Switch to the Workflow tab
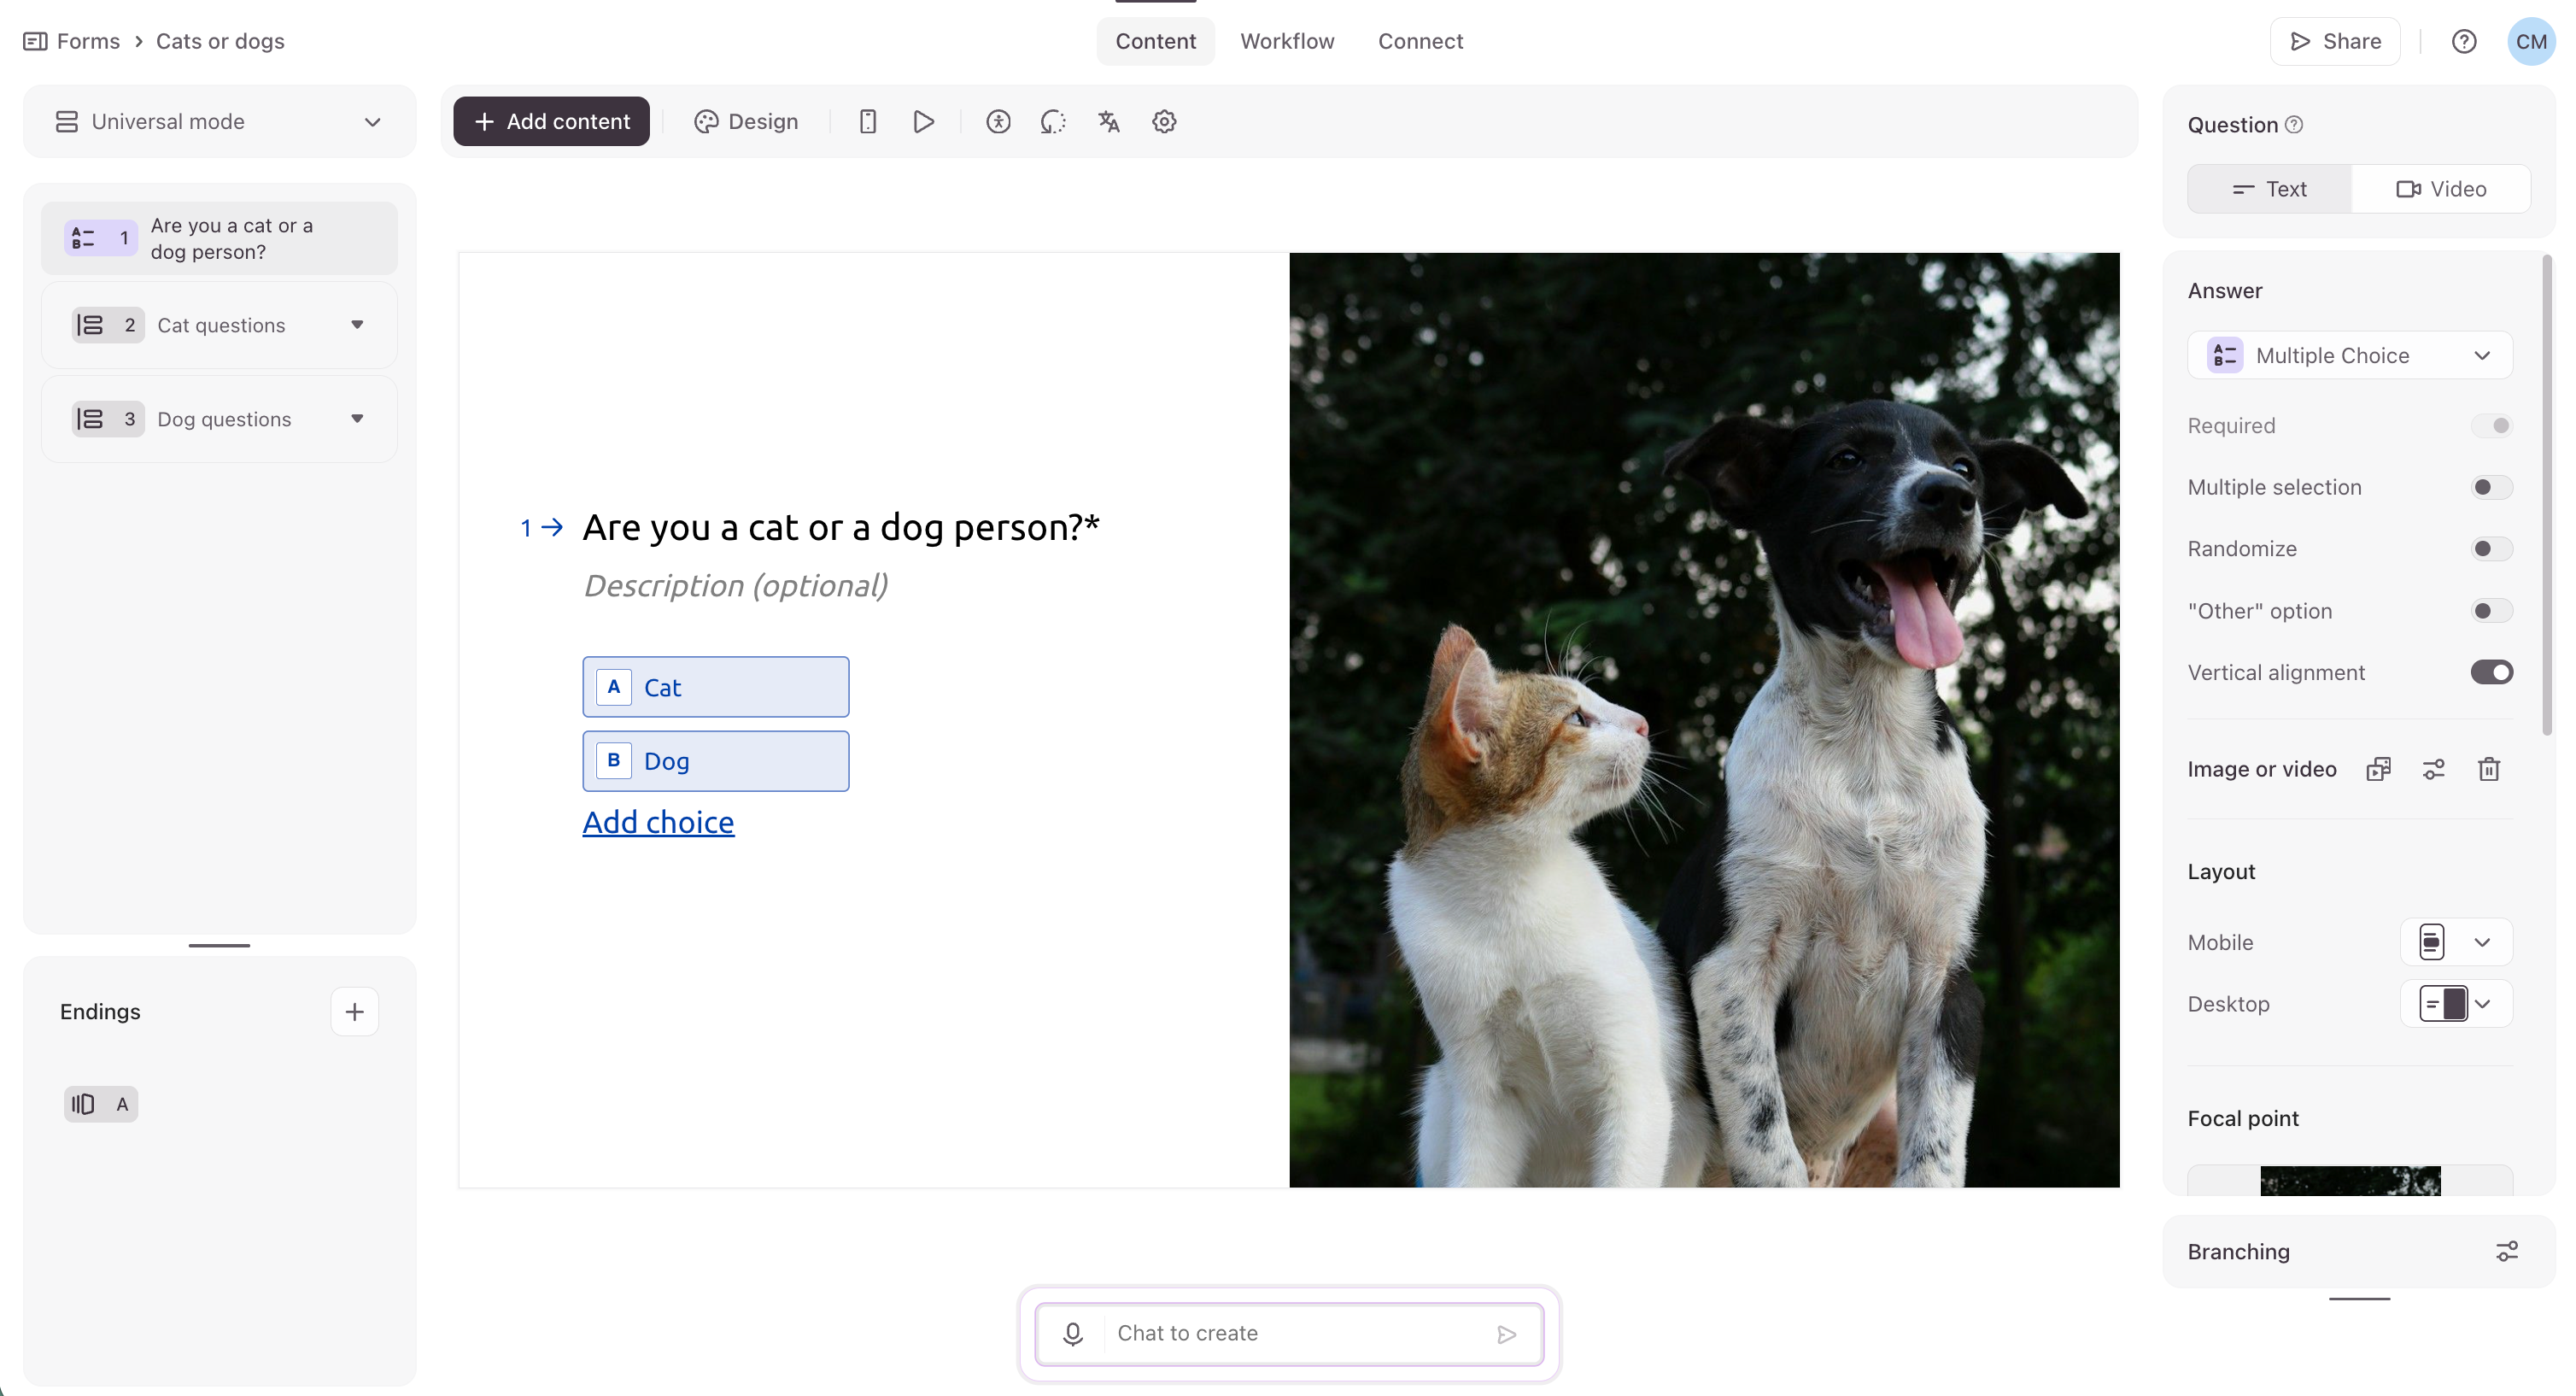Viewport: 2576px width, 1396px height. (1287, 41)
